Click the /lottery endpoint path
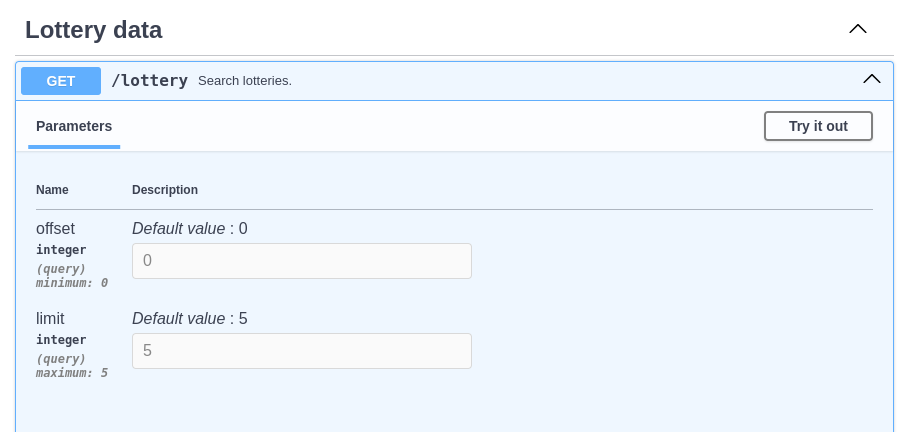The image size is (904, 432). click(x=149, y=81)
